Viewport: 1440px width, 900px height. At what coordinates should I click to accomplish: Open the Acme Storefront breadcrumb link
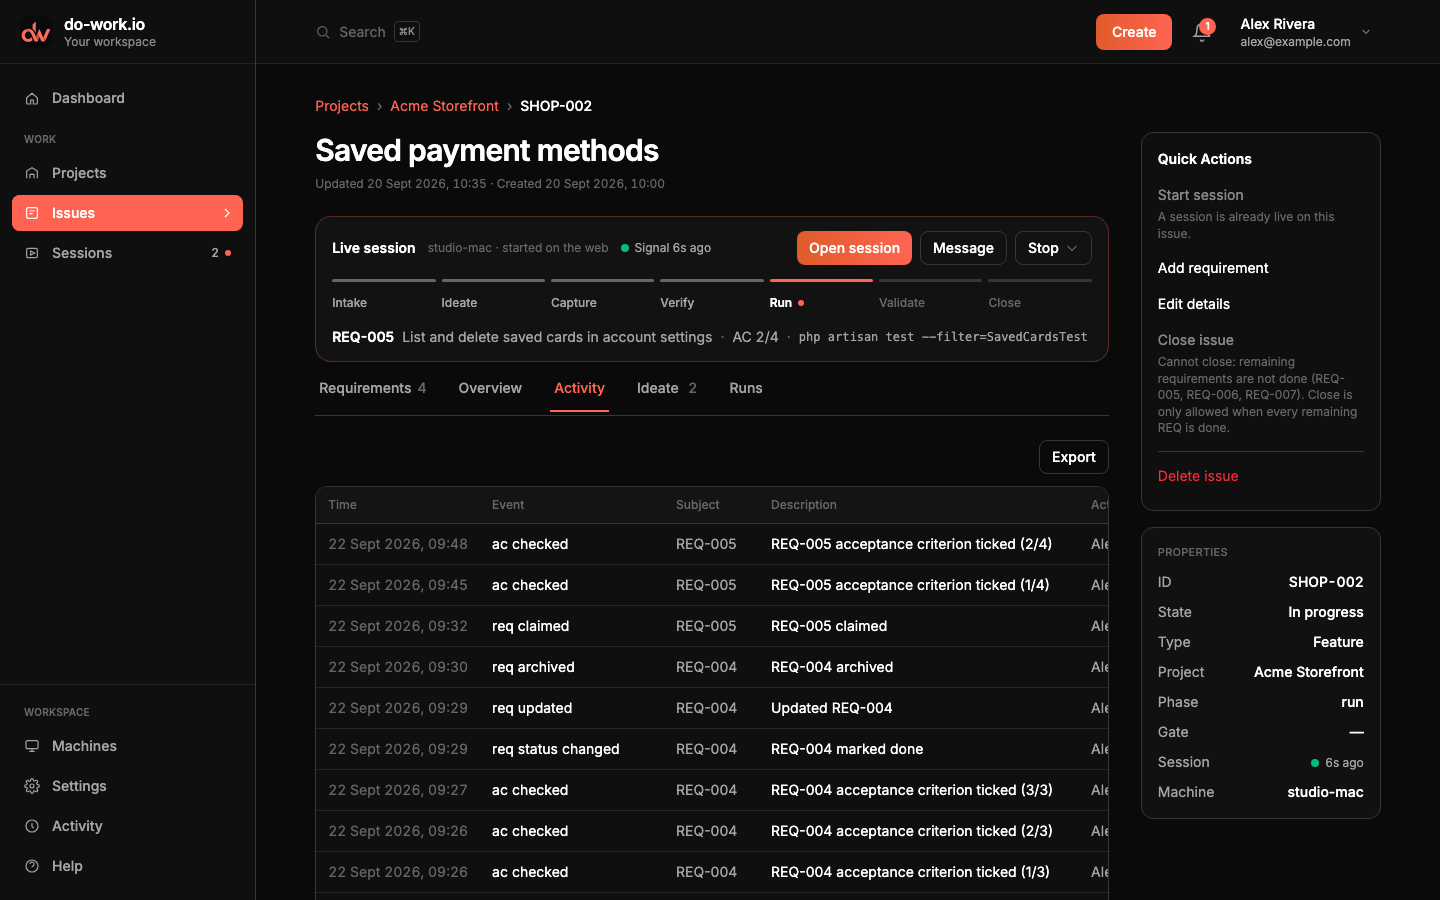pyautogui.click(x=444, y=106)
